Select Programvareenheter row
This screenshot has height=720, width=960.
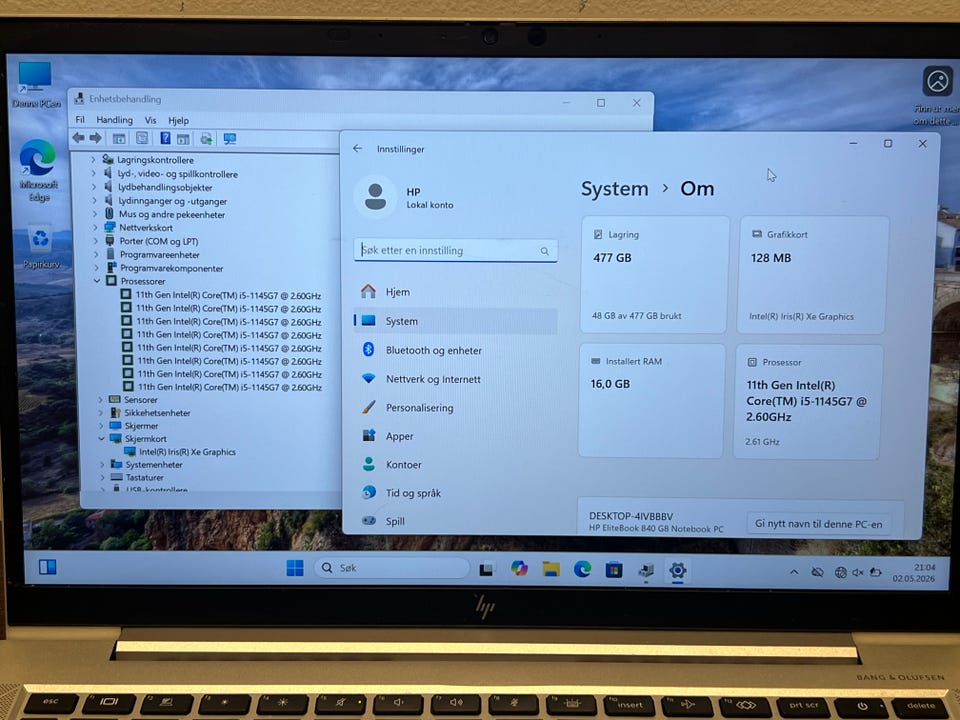tap(159, 255)
